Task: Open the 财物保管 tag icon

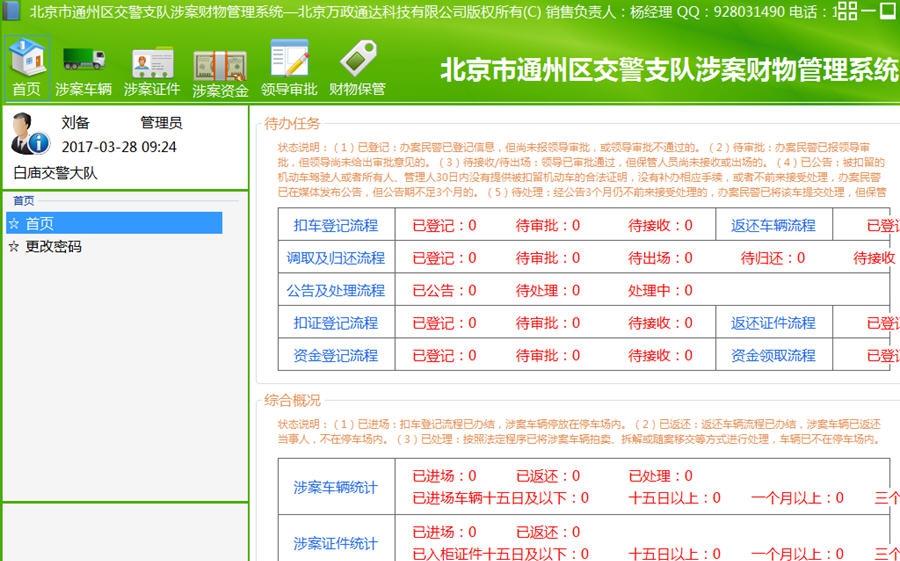Action: (357, 67)
